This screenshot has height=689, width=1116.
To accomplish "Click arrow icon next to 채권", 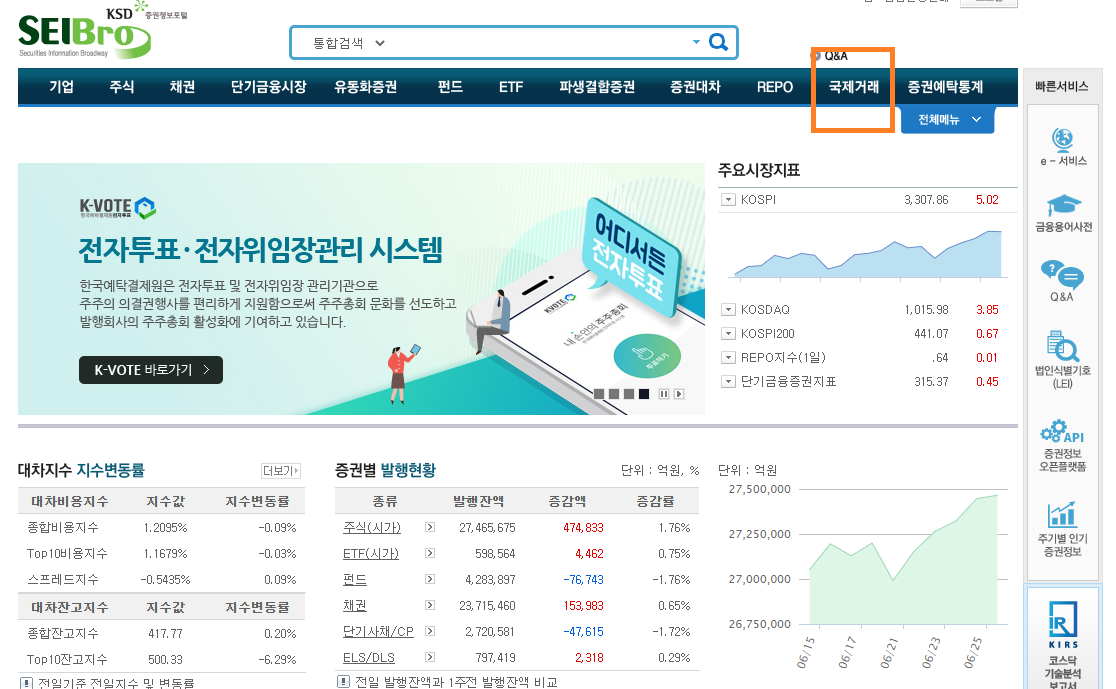I will pyautogui.click(x=430, y=605).
